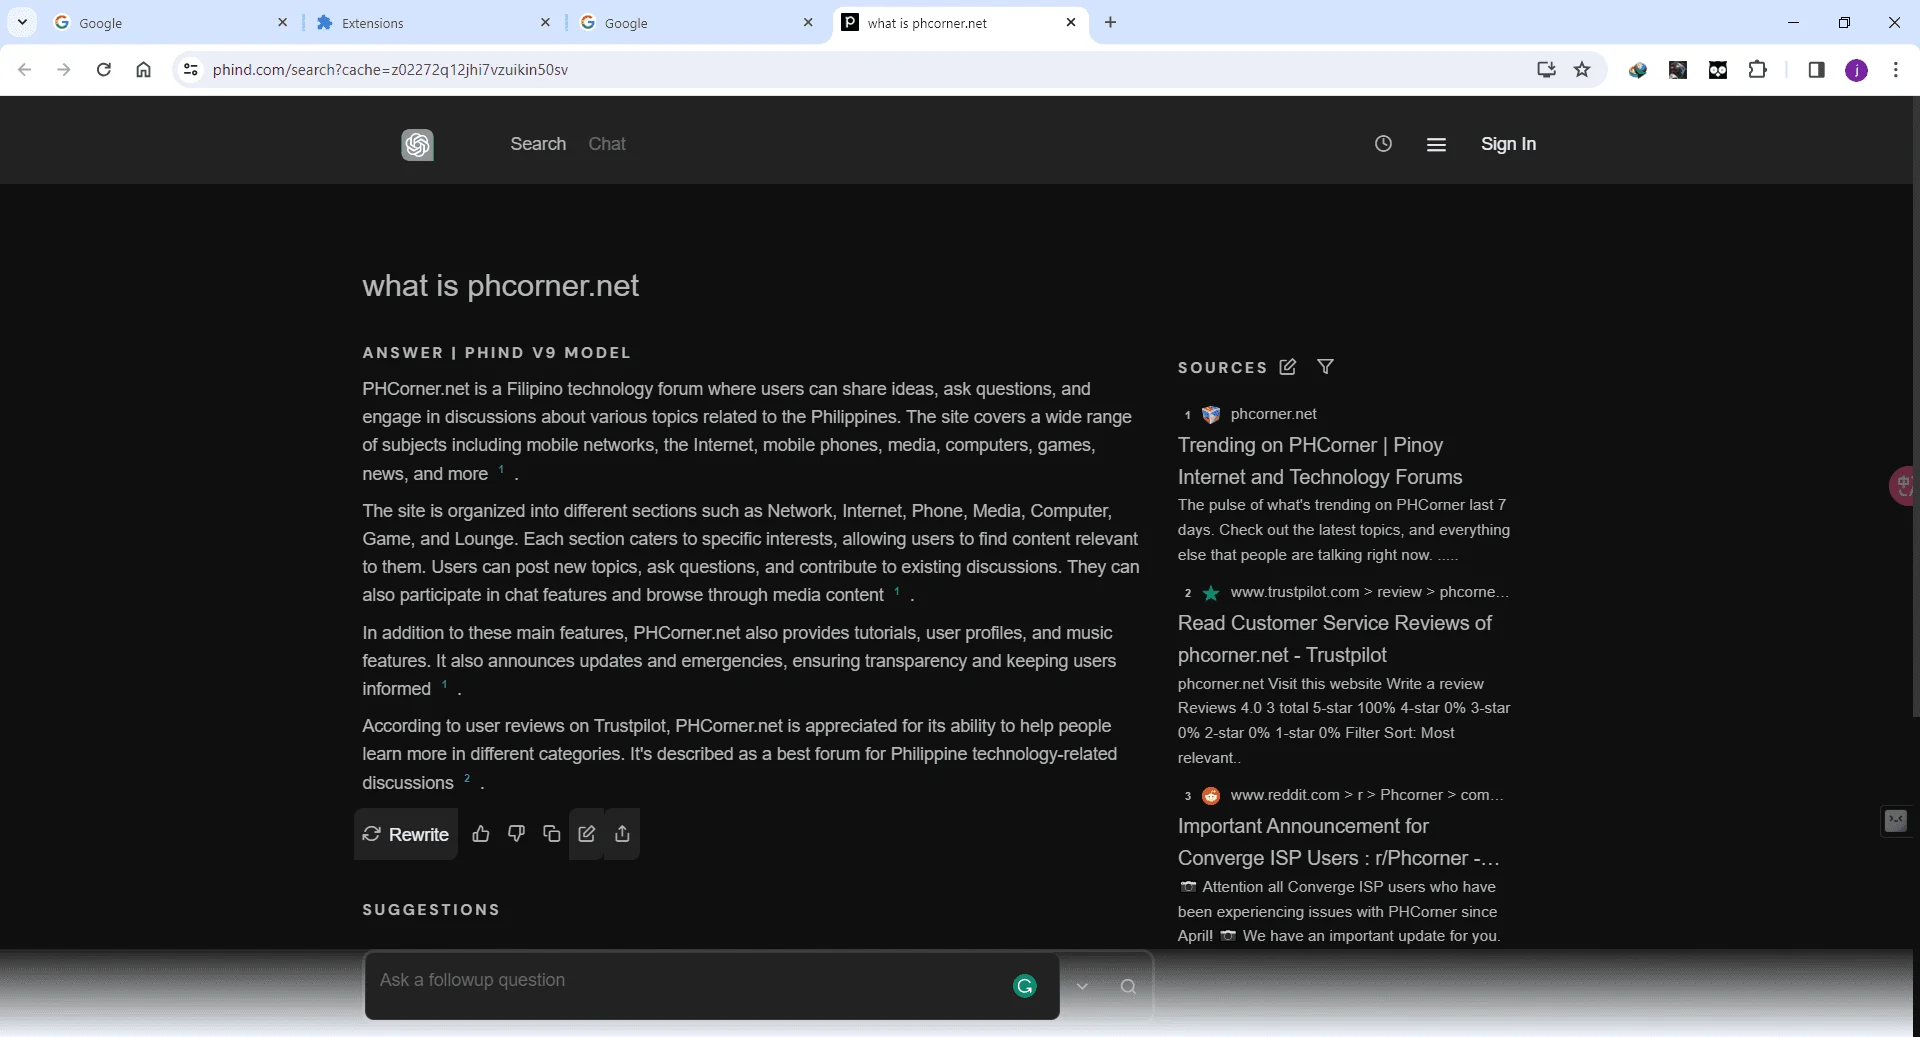Expand the followup options chevron

1082,987
